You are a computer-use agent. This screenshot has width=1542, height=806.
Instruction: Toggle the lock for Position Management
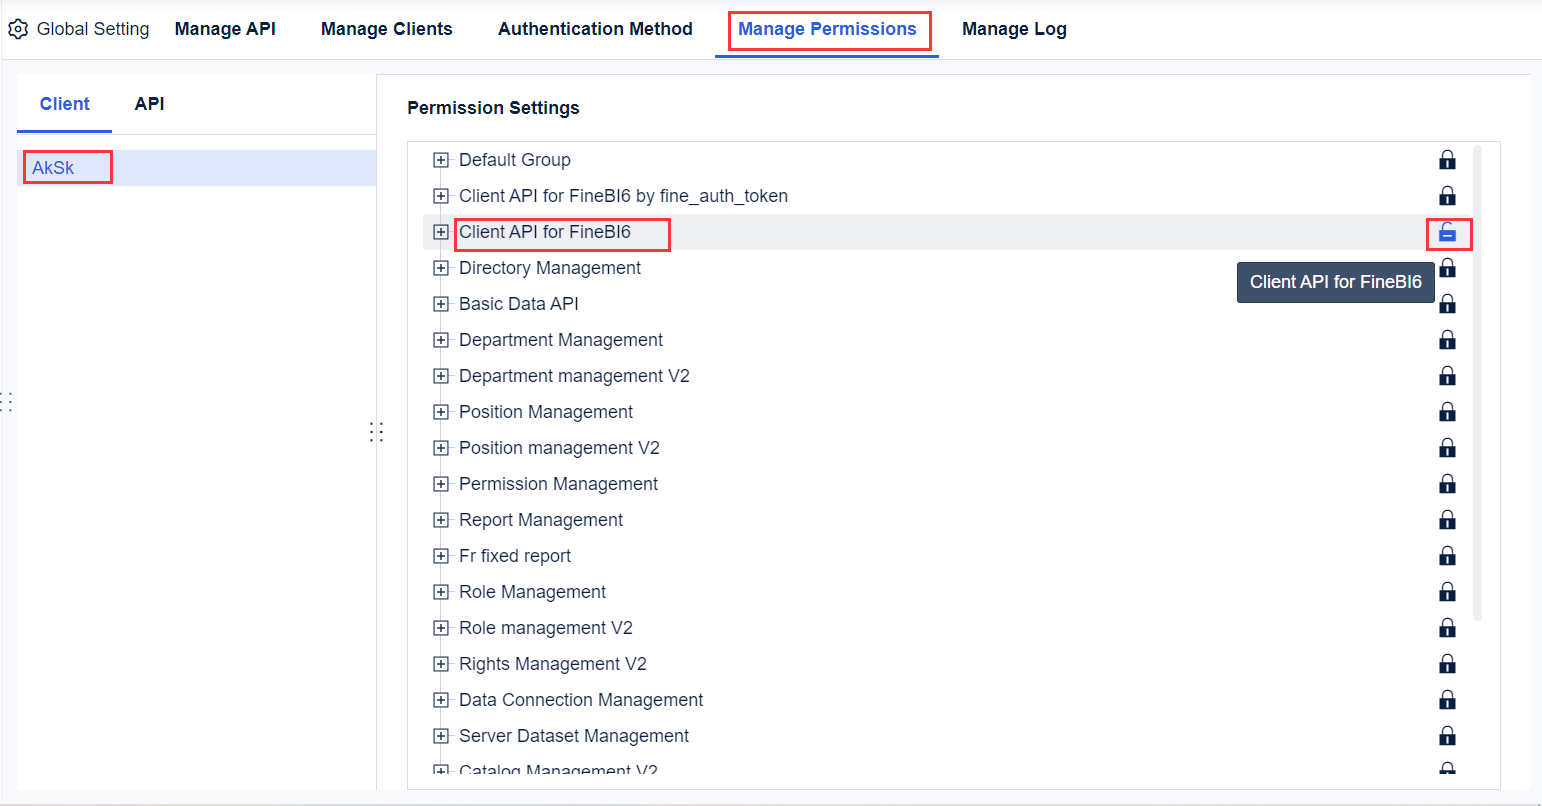click(1448, 412)
